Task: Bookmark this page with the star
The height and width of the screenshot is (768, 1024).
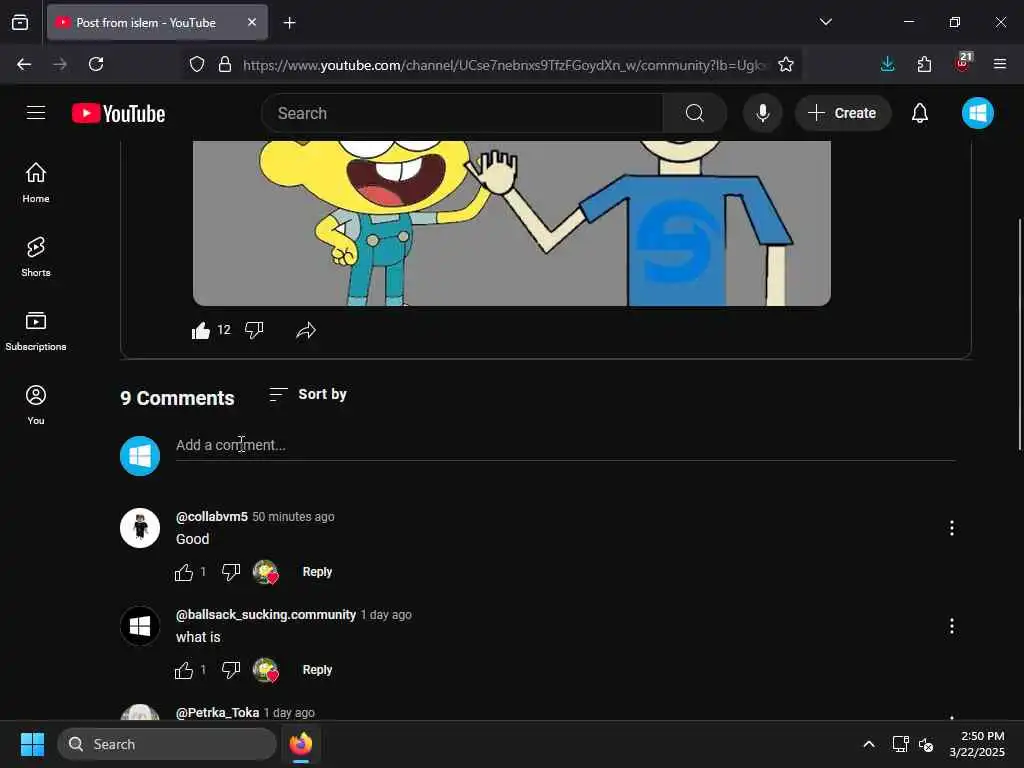Action: coord(786,65)
